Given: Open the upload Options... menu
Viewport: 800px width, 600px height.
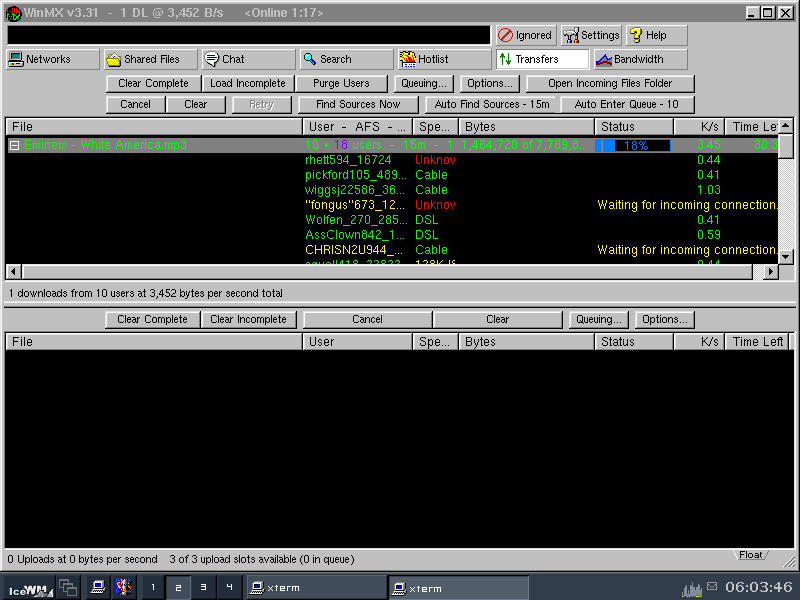Looking at the screenshot, I should (x=664, y=319).
